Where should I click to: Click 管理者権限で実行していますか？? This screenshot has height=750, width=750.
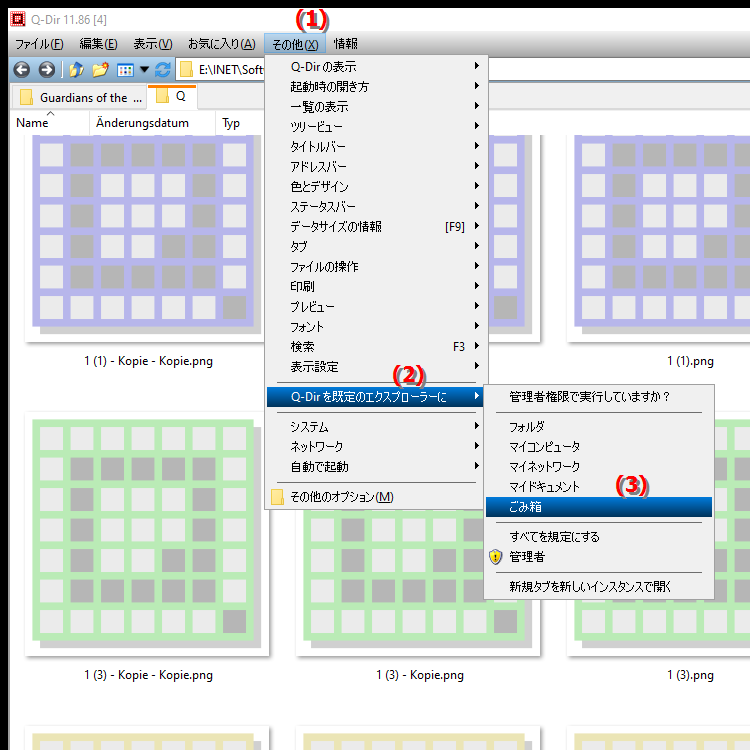click(x=599, y=397)
